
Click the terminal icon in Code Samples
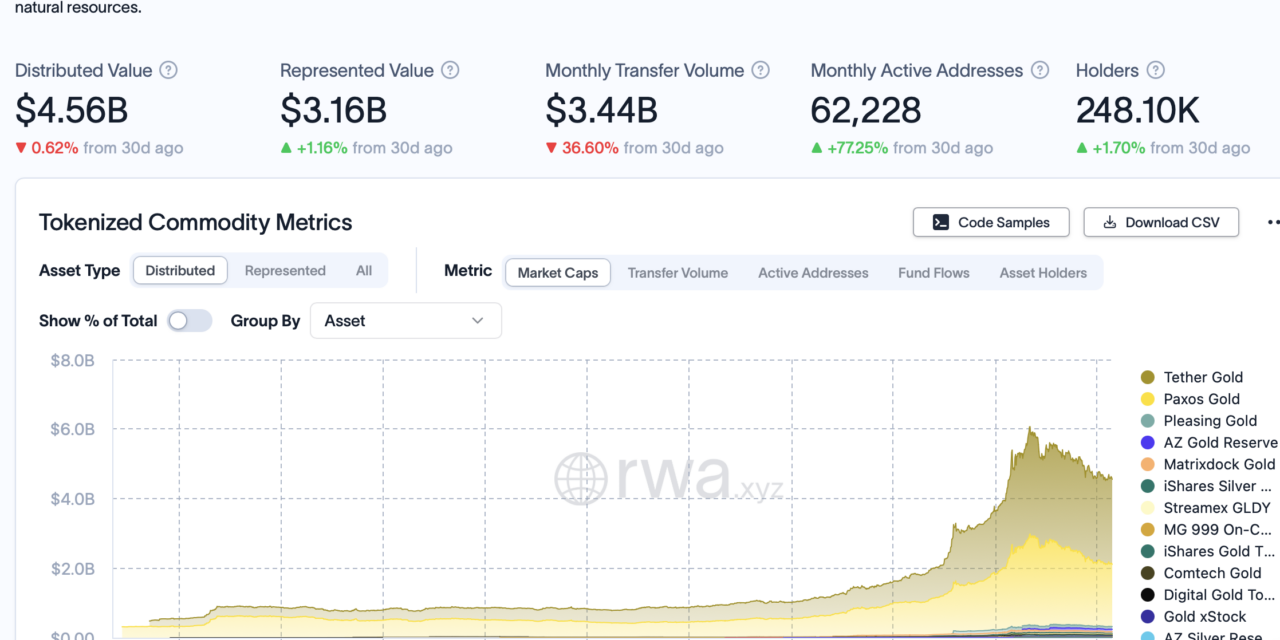[941, 222]
